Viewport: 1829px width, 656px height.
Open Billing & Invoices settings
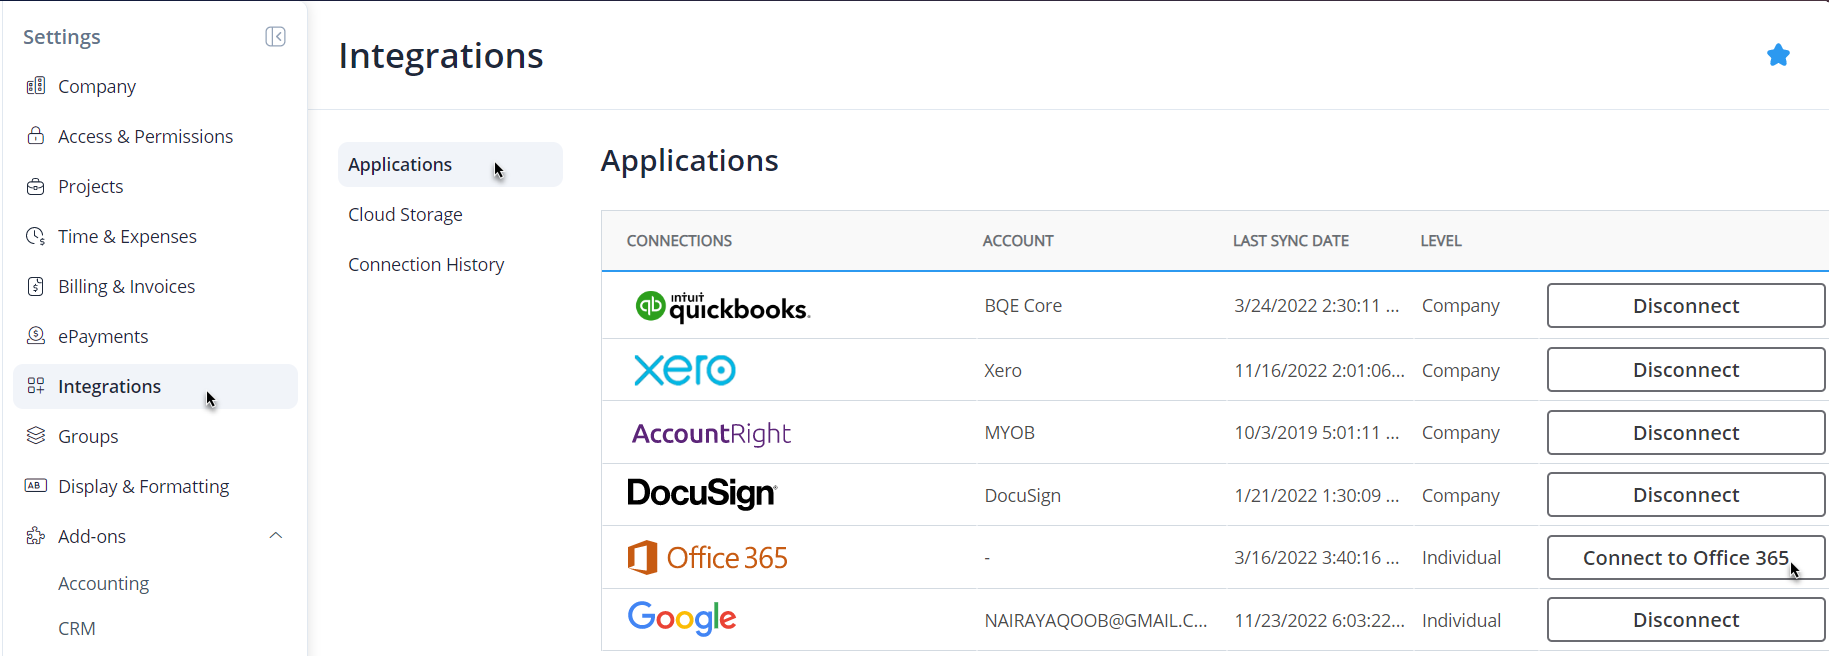tap(126, 286)
